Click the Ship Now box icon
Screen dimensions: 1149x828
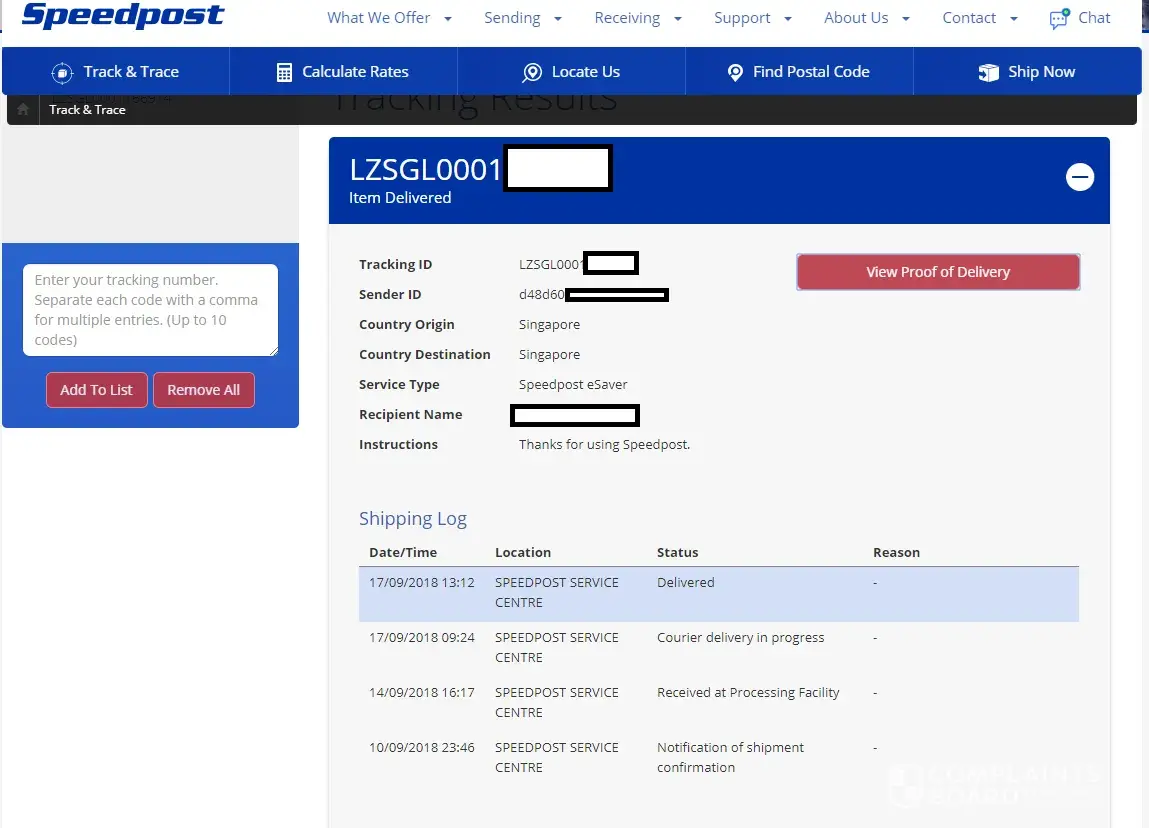tap(988, 72)
